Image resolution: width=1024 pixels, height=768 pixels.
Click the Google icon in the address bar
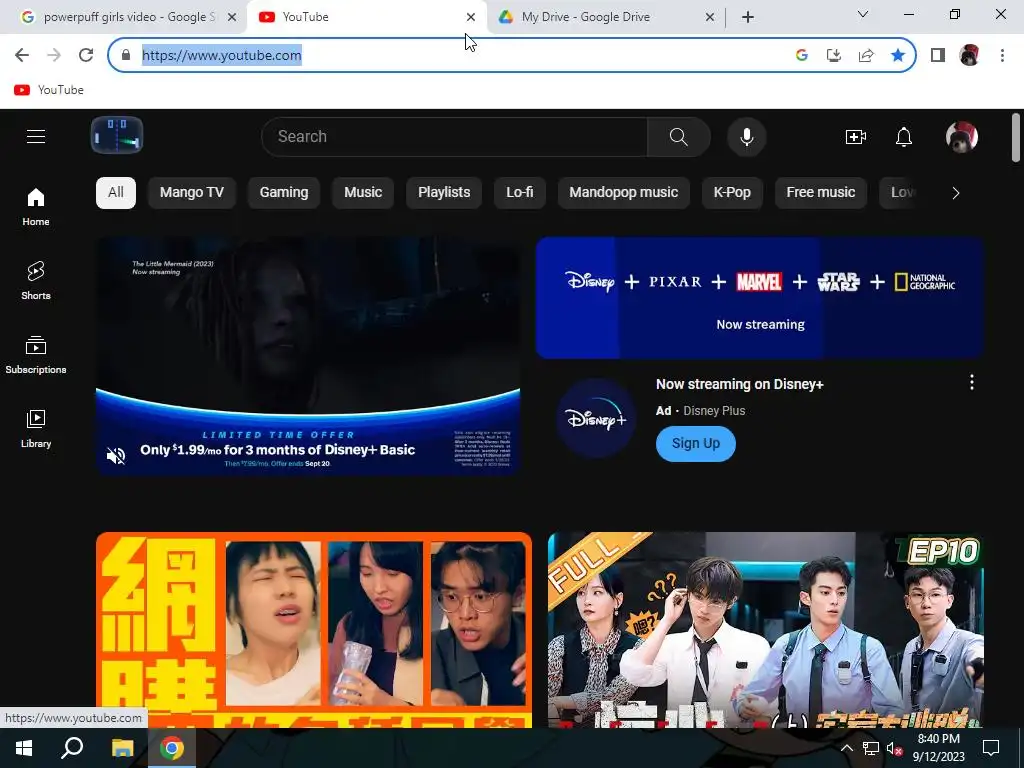[802, 55]
